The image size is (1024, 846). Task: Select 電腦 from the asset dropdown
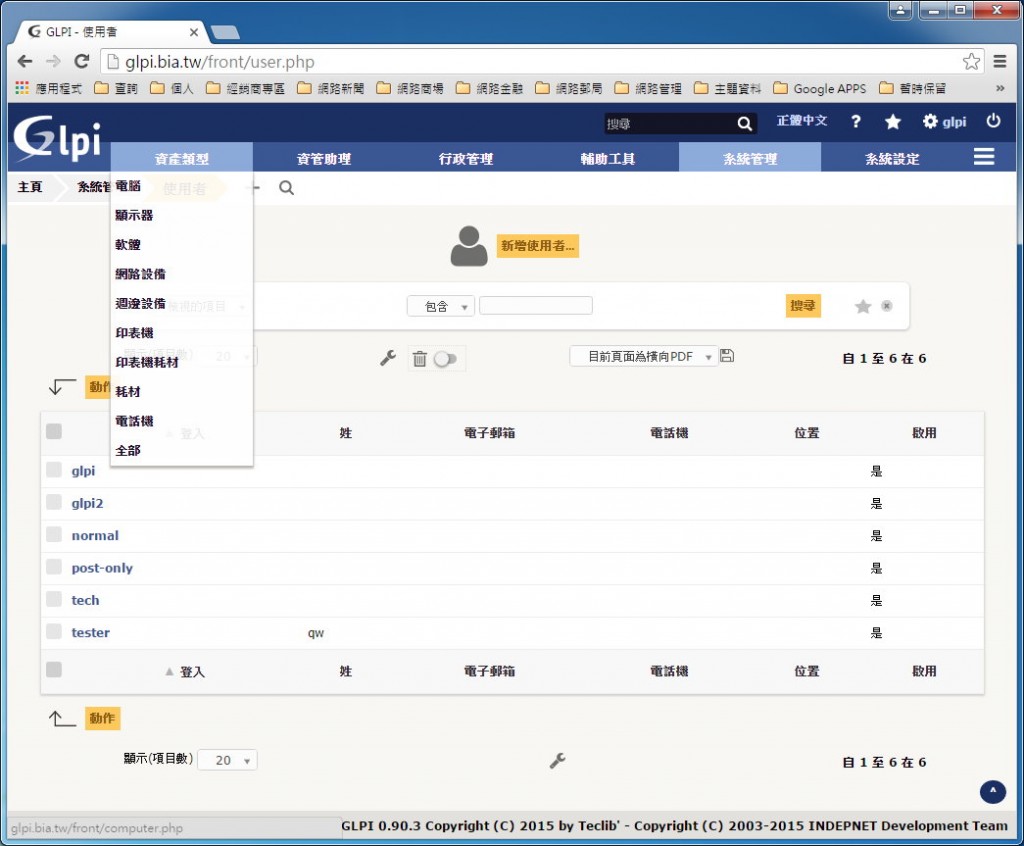pyautogui.click(x=128, y=186)
